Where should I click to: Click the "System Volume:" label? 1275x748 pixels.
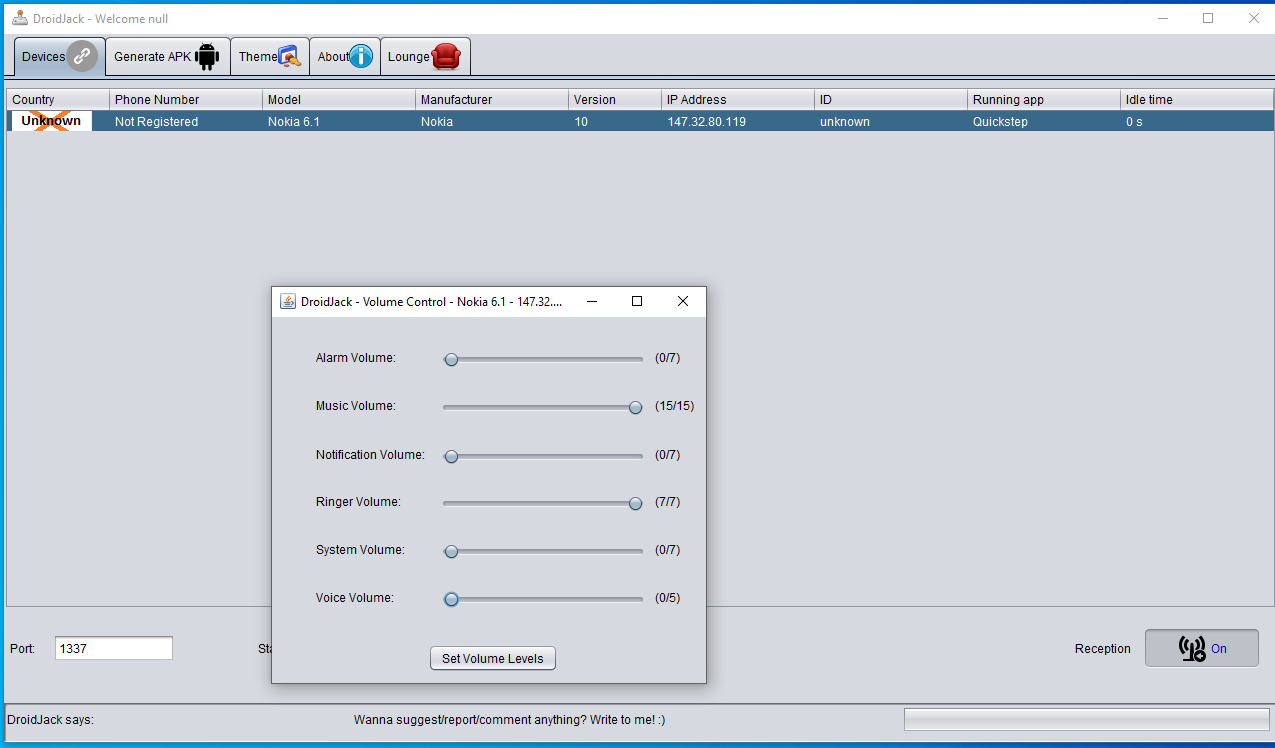tap(360, 550)
